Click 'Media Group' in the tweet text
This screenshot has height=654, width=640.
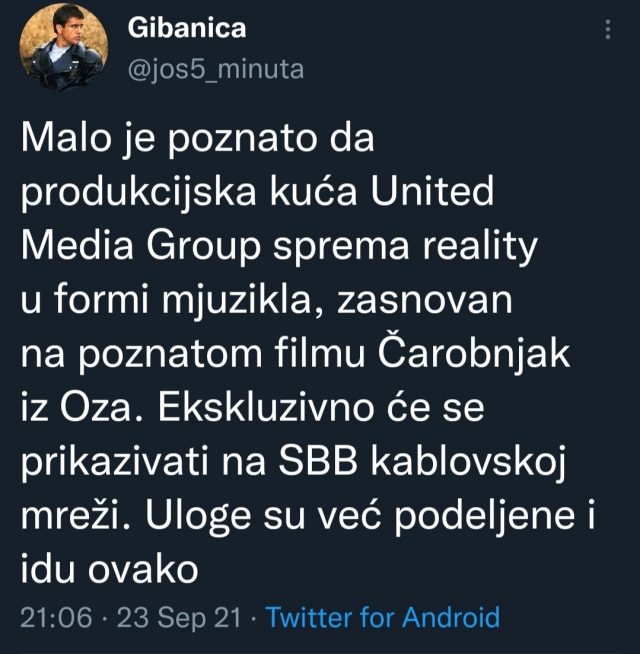[141, 245]
